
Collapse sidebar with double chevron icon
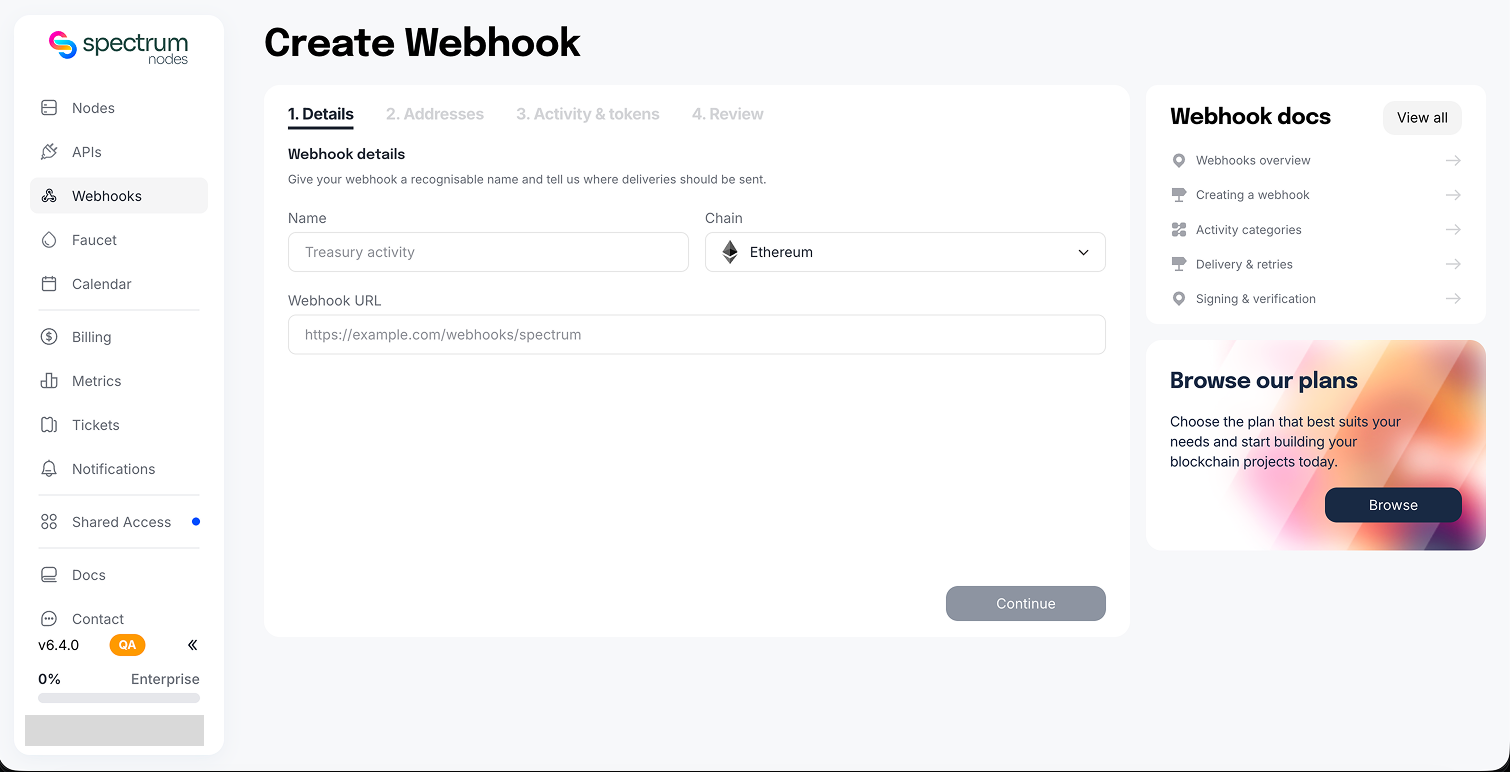click(x=193, y=645)
